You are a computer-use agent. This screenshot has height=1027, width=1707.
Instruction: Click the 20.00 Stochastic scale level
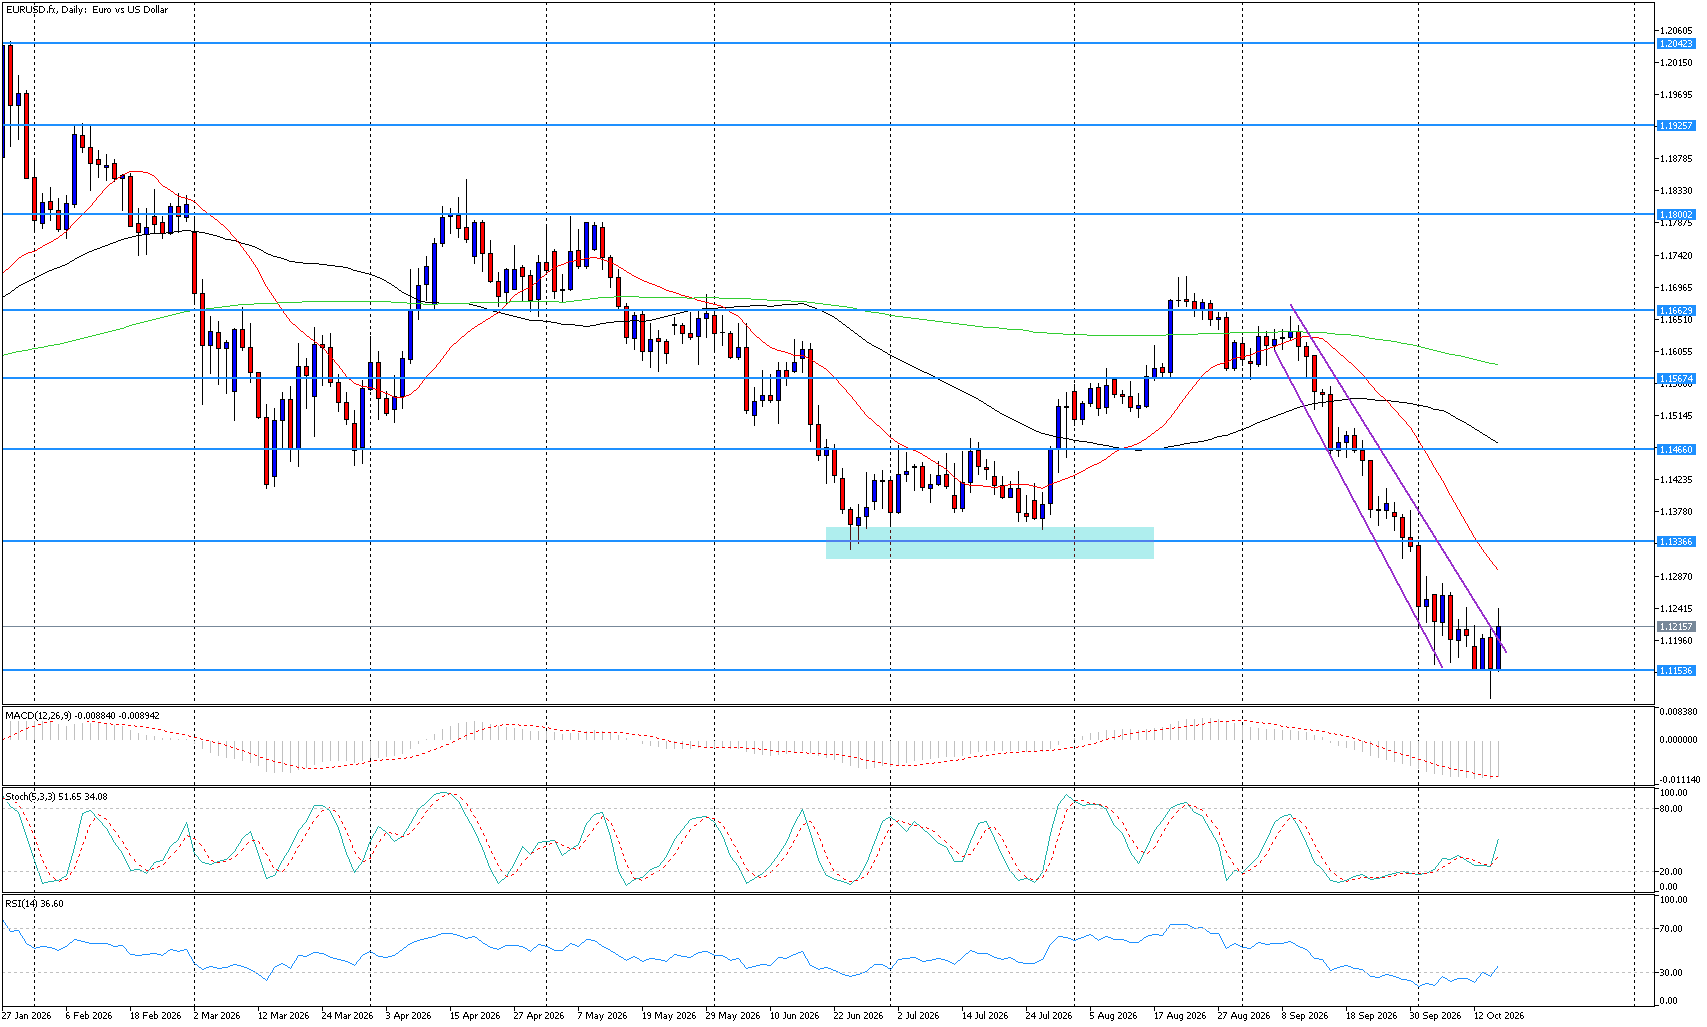point(1673,871)
